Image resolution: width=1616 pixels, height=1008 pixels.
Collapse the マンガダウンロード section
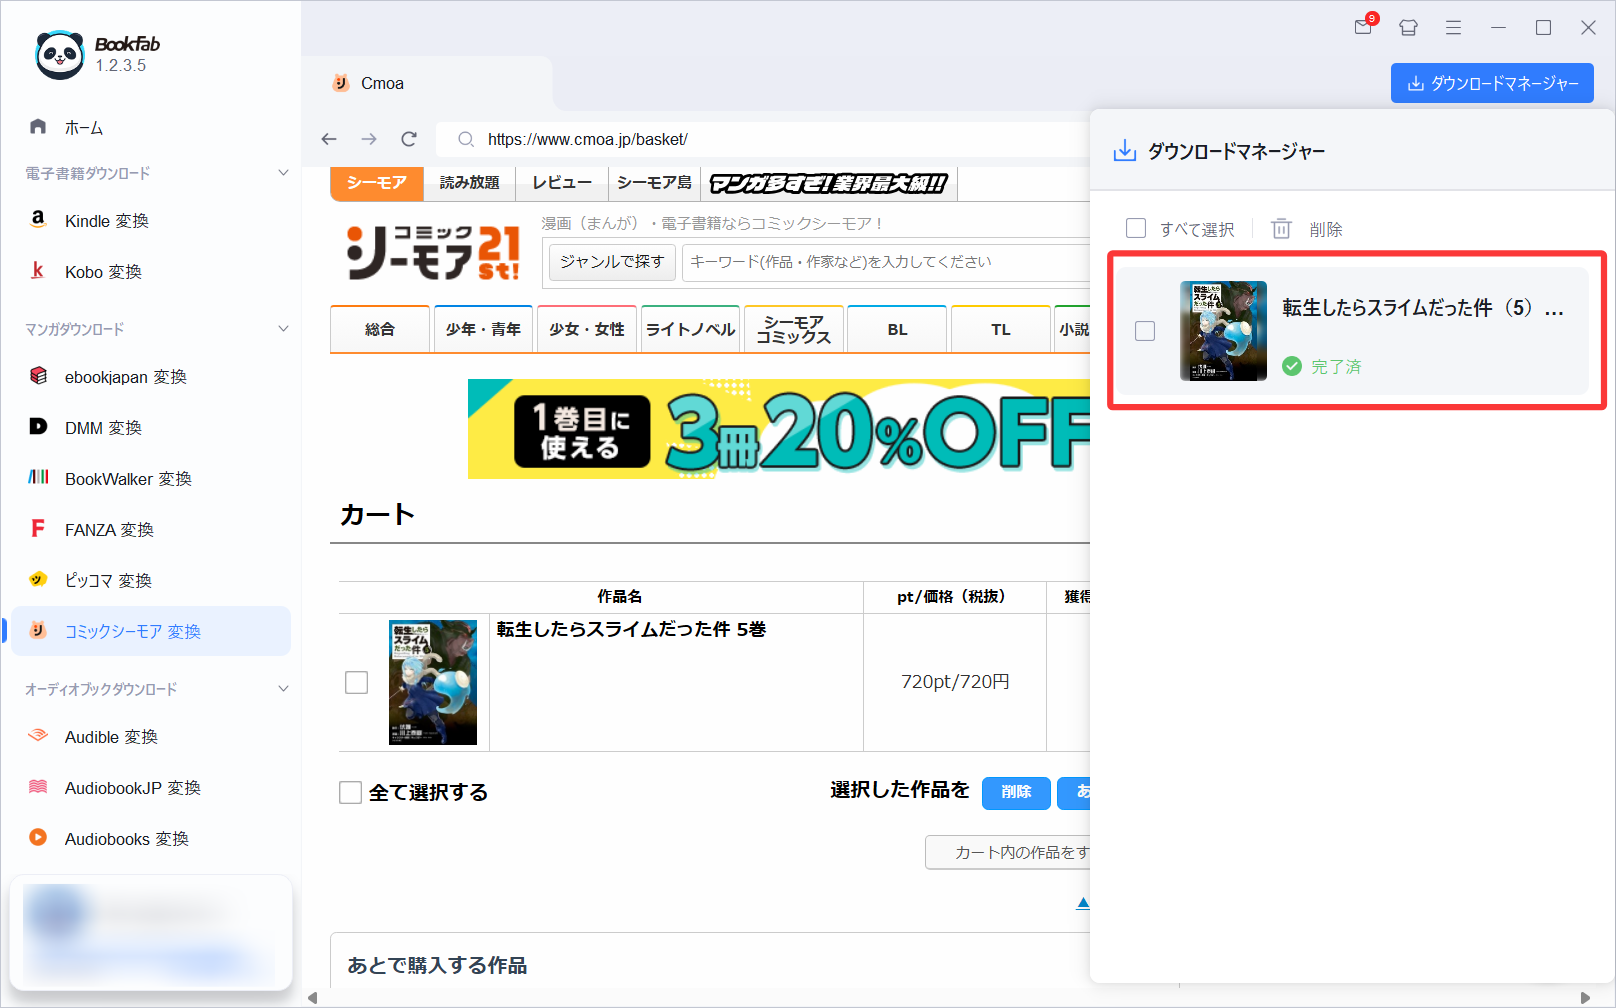[283, 329]
